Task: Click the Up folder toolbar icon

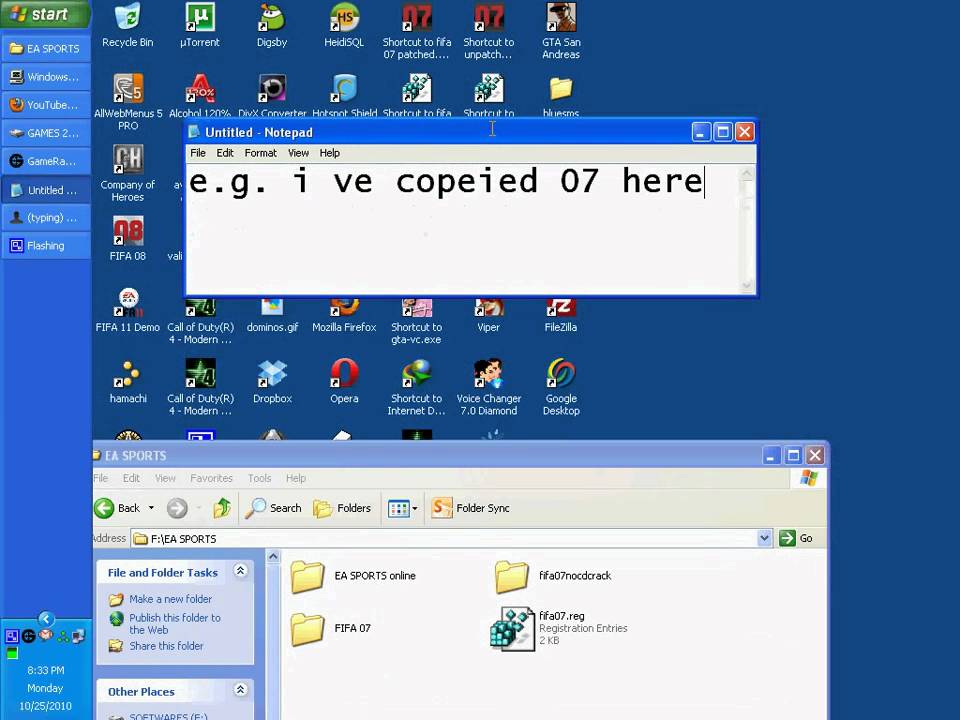Action: pyautogui.click(x=222, y=508)
